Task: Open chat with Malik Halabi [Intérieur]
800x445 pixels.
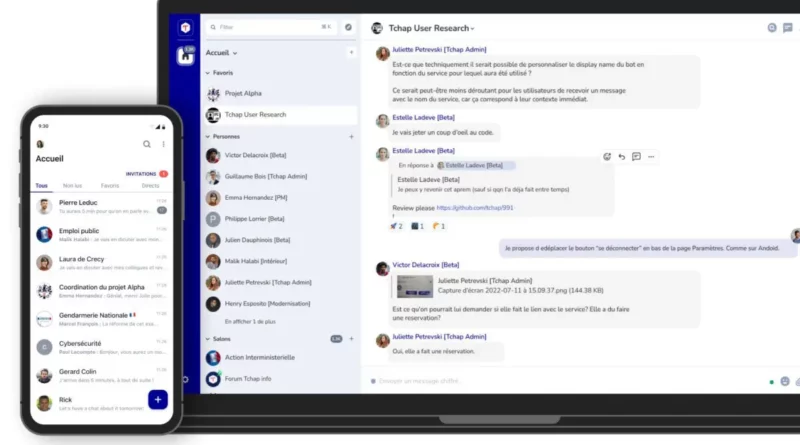Action: point(280,261)
